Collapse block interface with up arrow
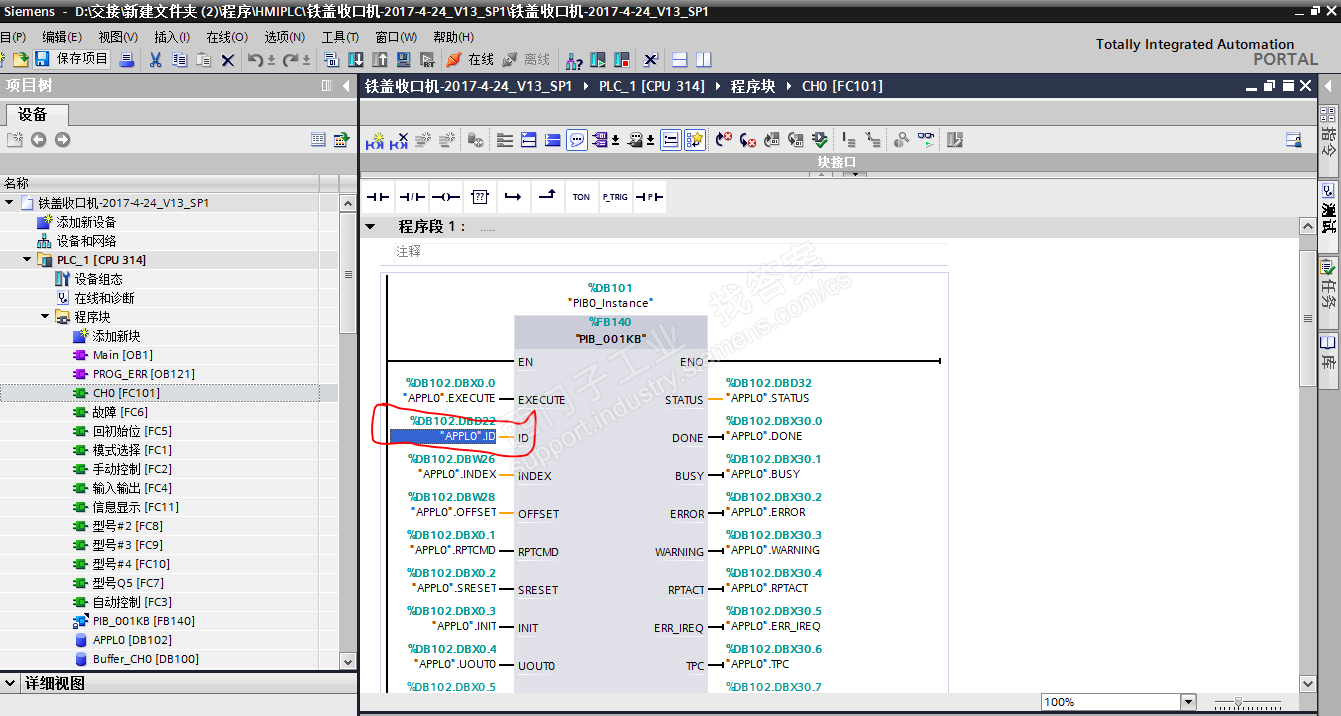Image resolution: width=1341 pixels, height=716 pixels. click(820, 174)
